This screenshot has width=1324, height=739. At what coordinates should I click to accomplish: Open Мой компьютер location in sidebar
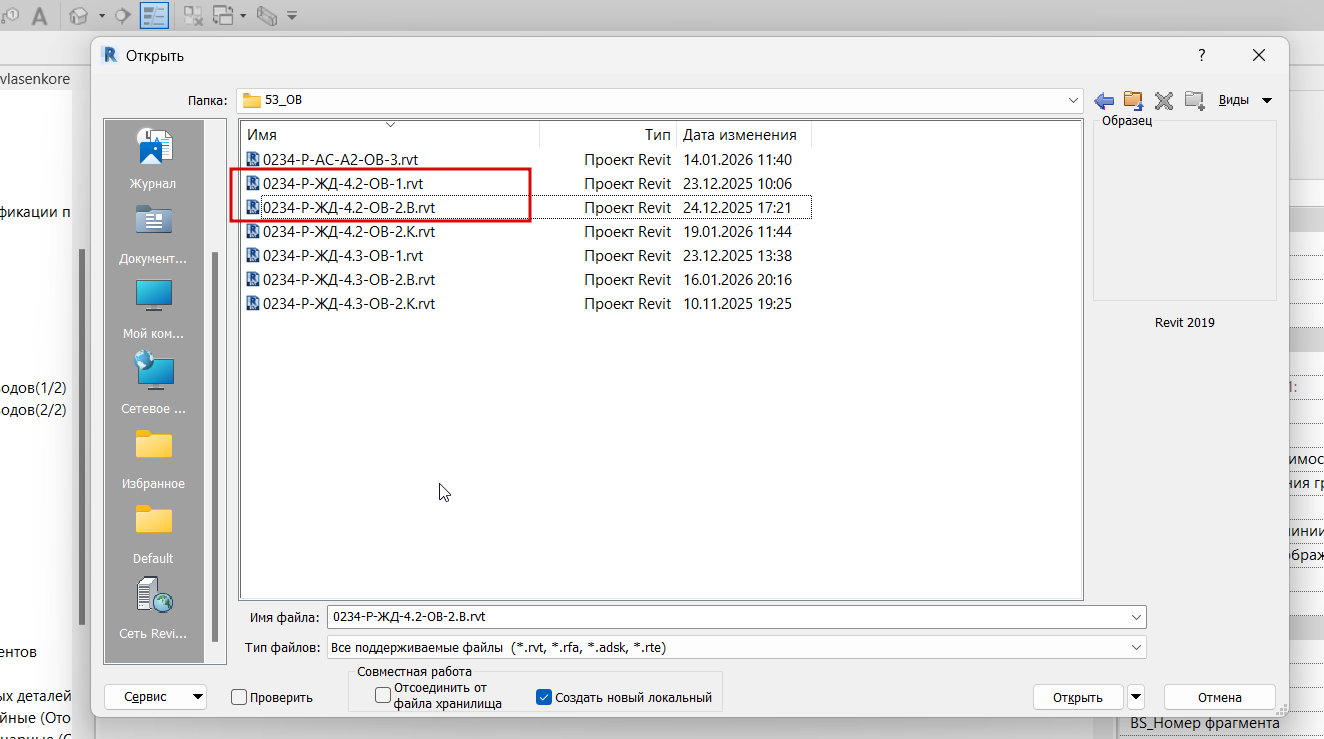coord(153,309)
